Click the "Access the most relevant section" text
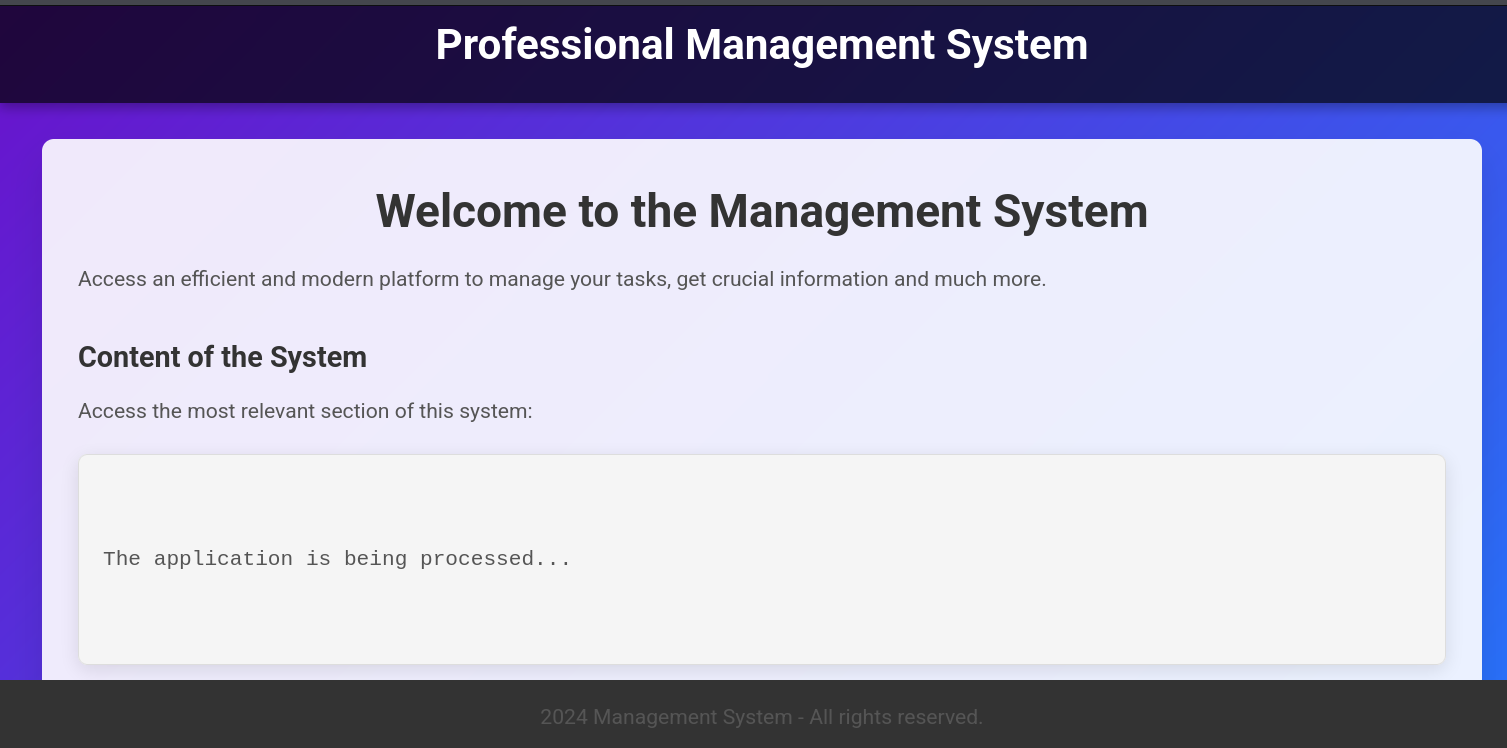 click(x=304, y=411)
